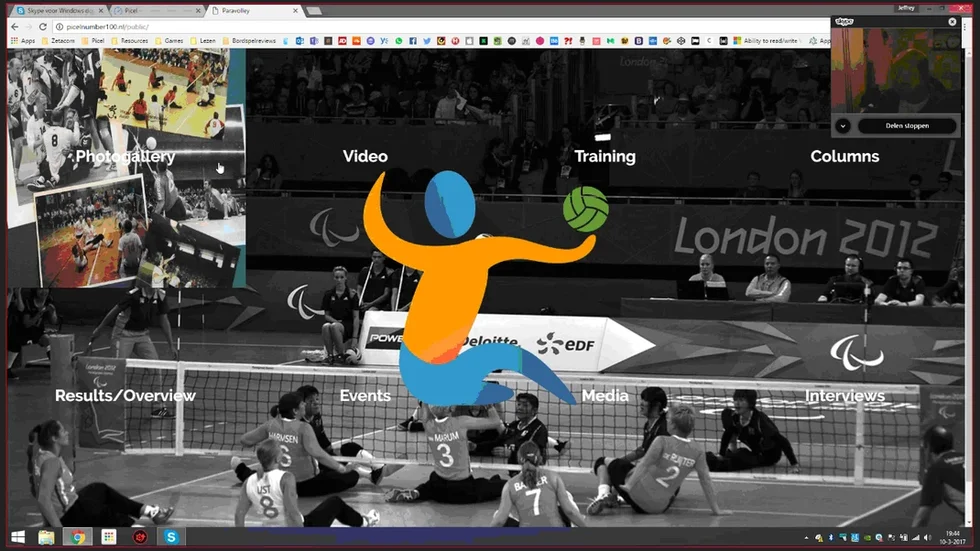Open the Video section link

(x=365, y=156)
